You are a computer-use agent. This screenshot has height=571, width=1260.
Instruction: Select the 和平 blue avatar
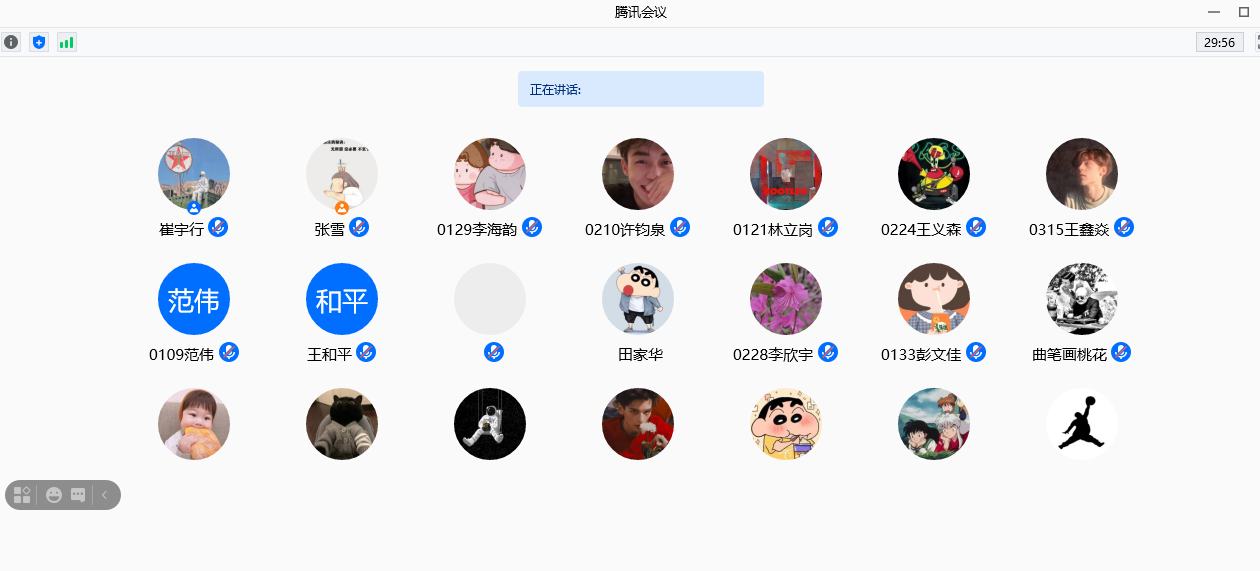point(342,299)
